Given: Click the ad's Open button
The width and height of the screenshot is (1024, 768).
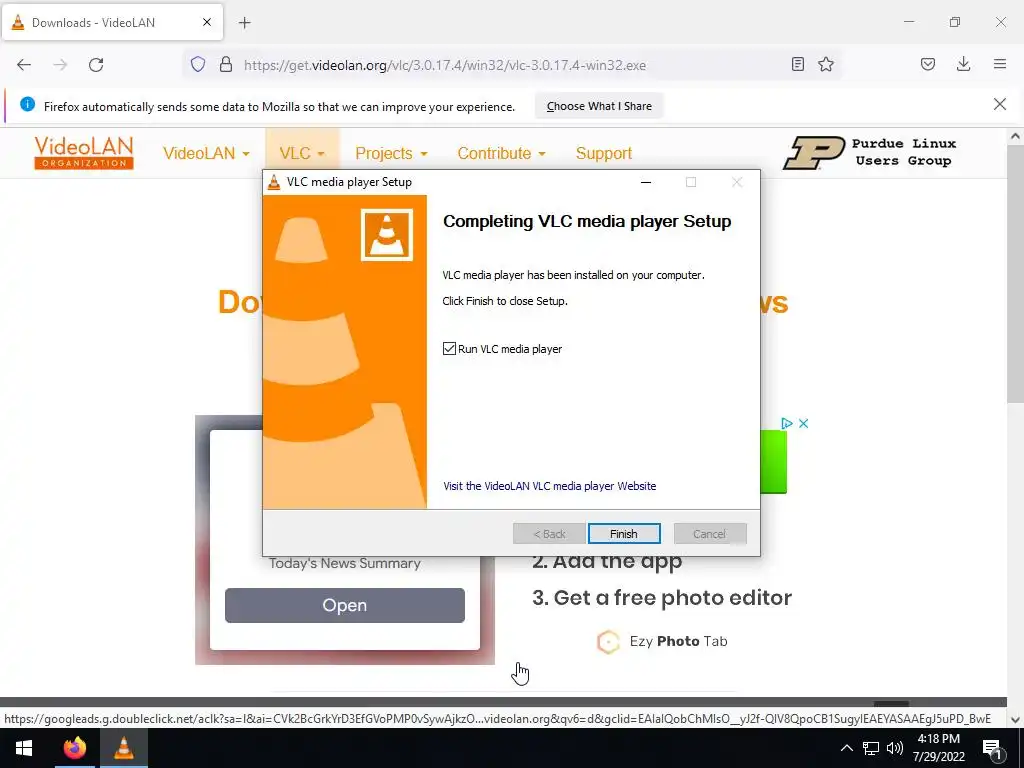Looking at the screenshot, I should coord(345,605).
